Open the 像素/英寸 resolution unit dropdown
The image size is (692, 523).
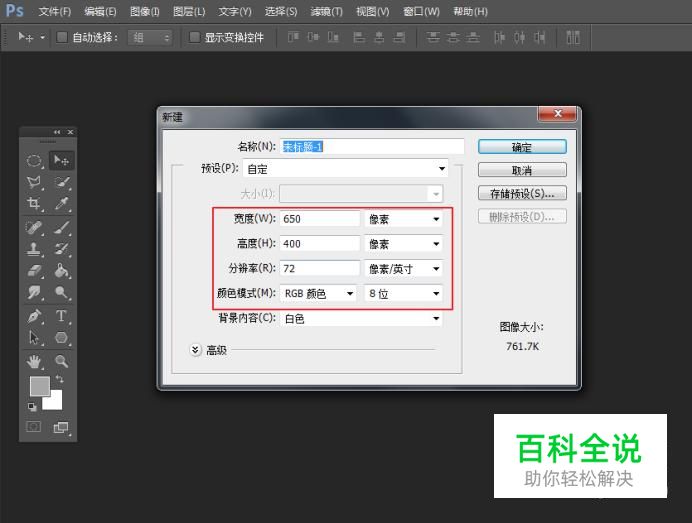point(403,268)
